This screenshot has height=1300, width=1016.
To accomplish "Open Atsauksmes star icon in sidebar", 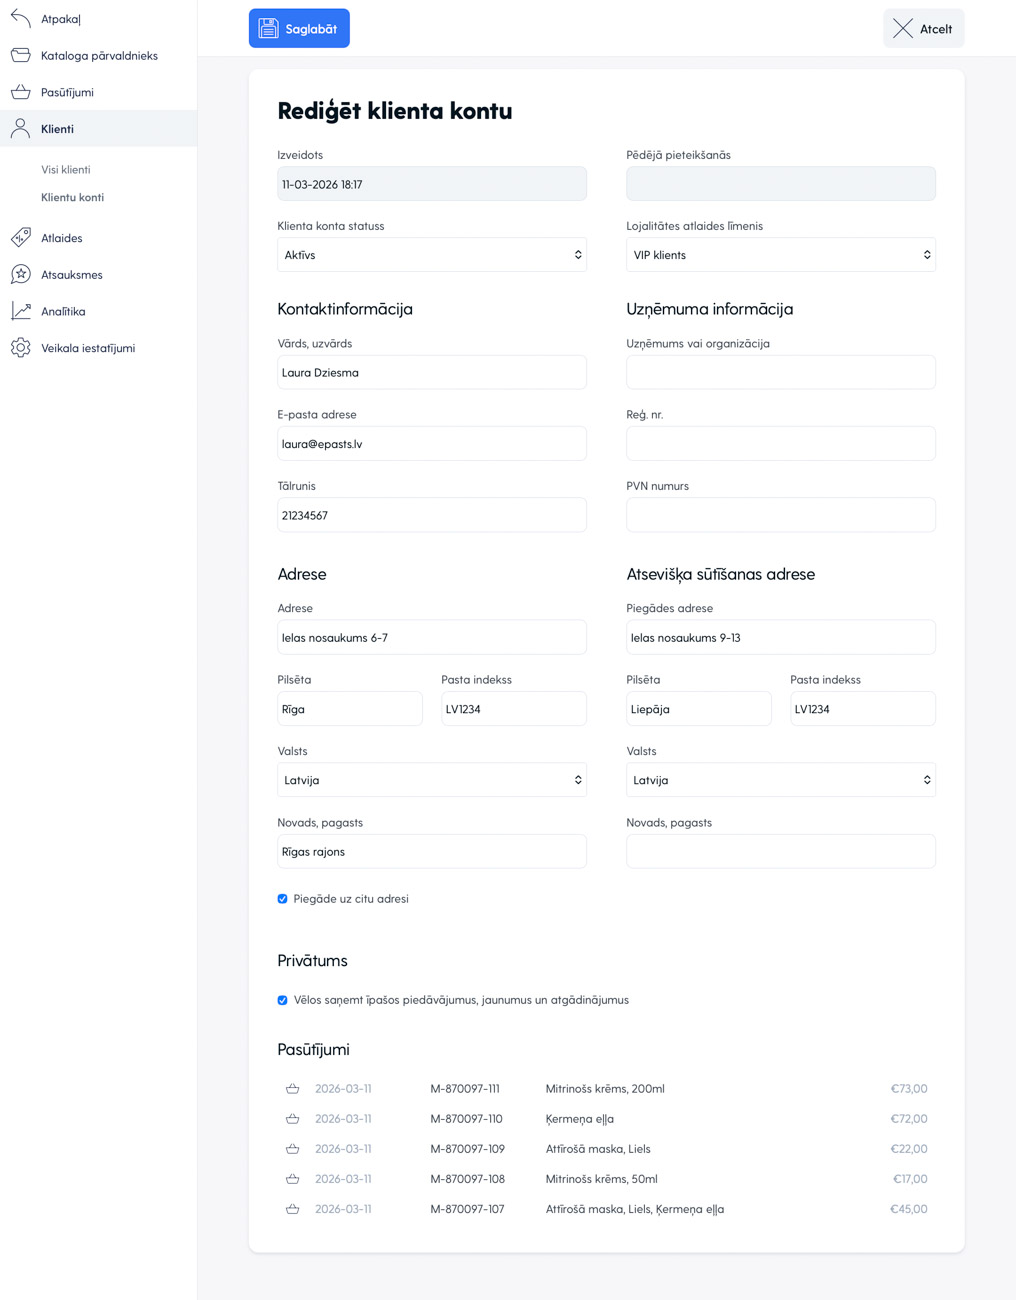I will point(21,274).
